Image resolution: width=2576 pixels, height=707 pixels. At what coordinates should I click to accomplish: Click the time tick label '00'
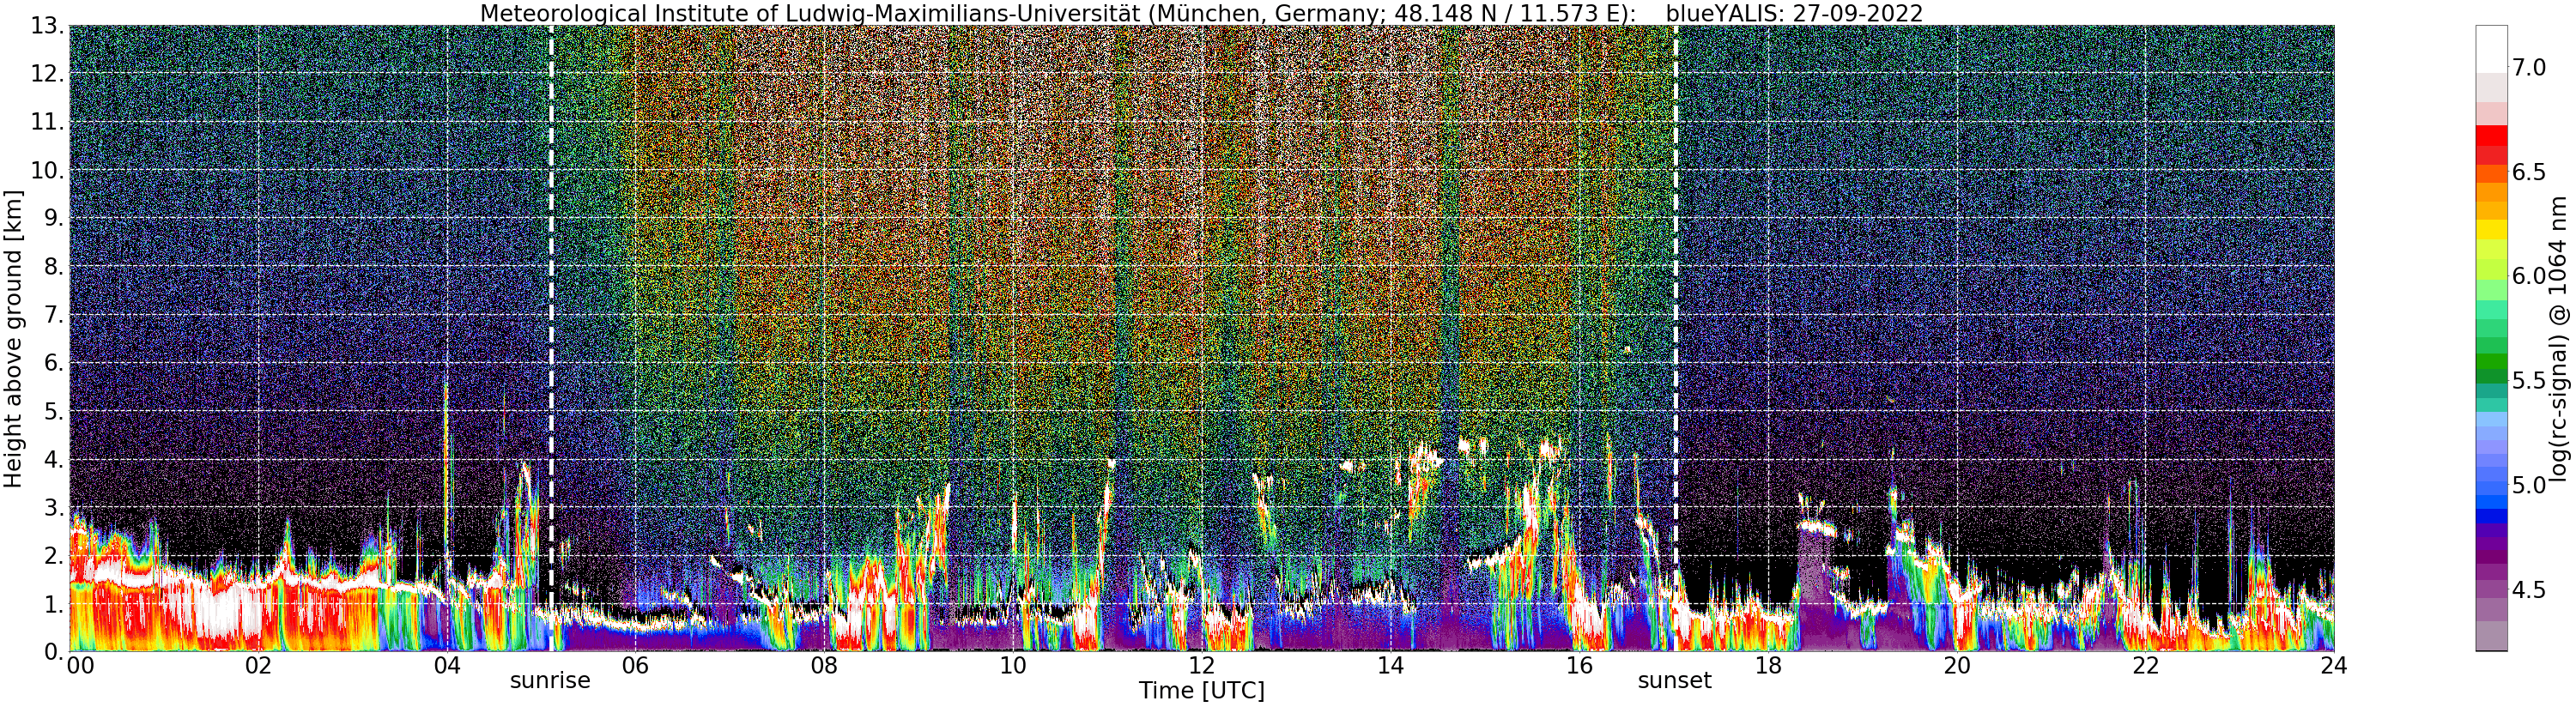(80, 666)
